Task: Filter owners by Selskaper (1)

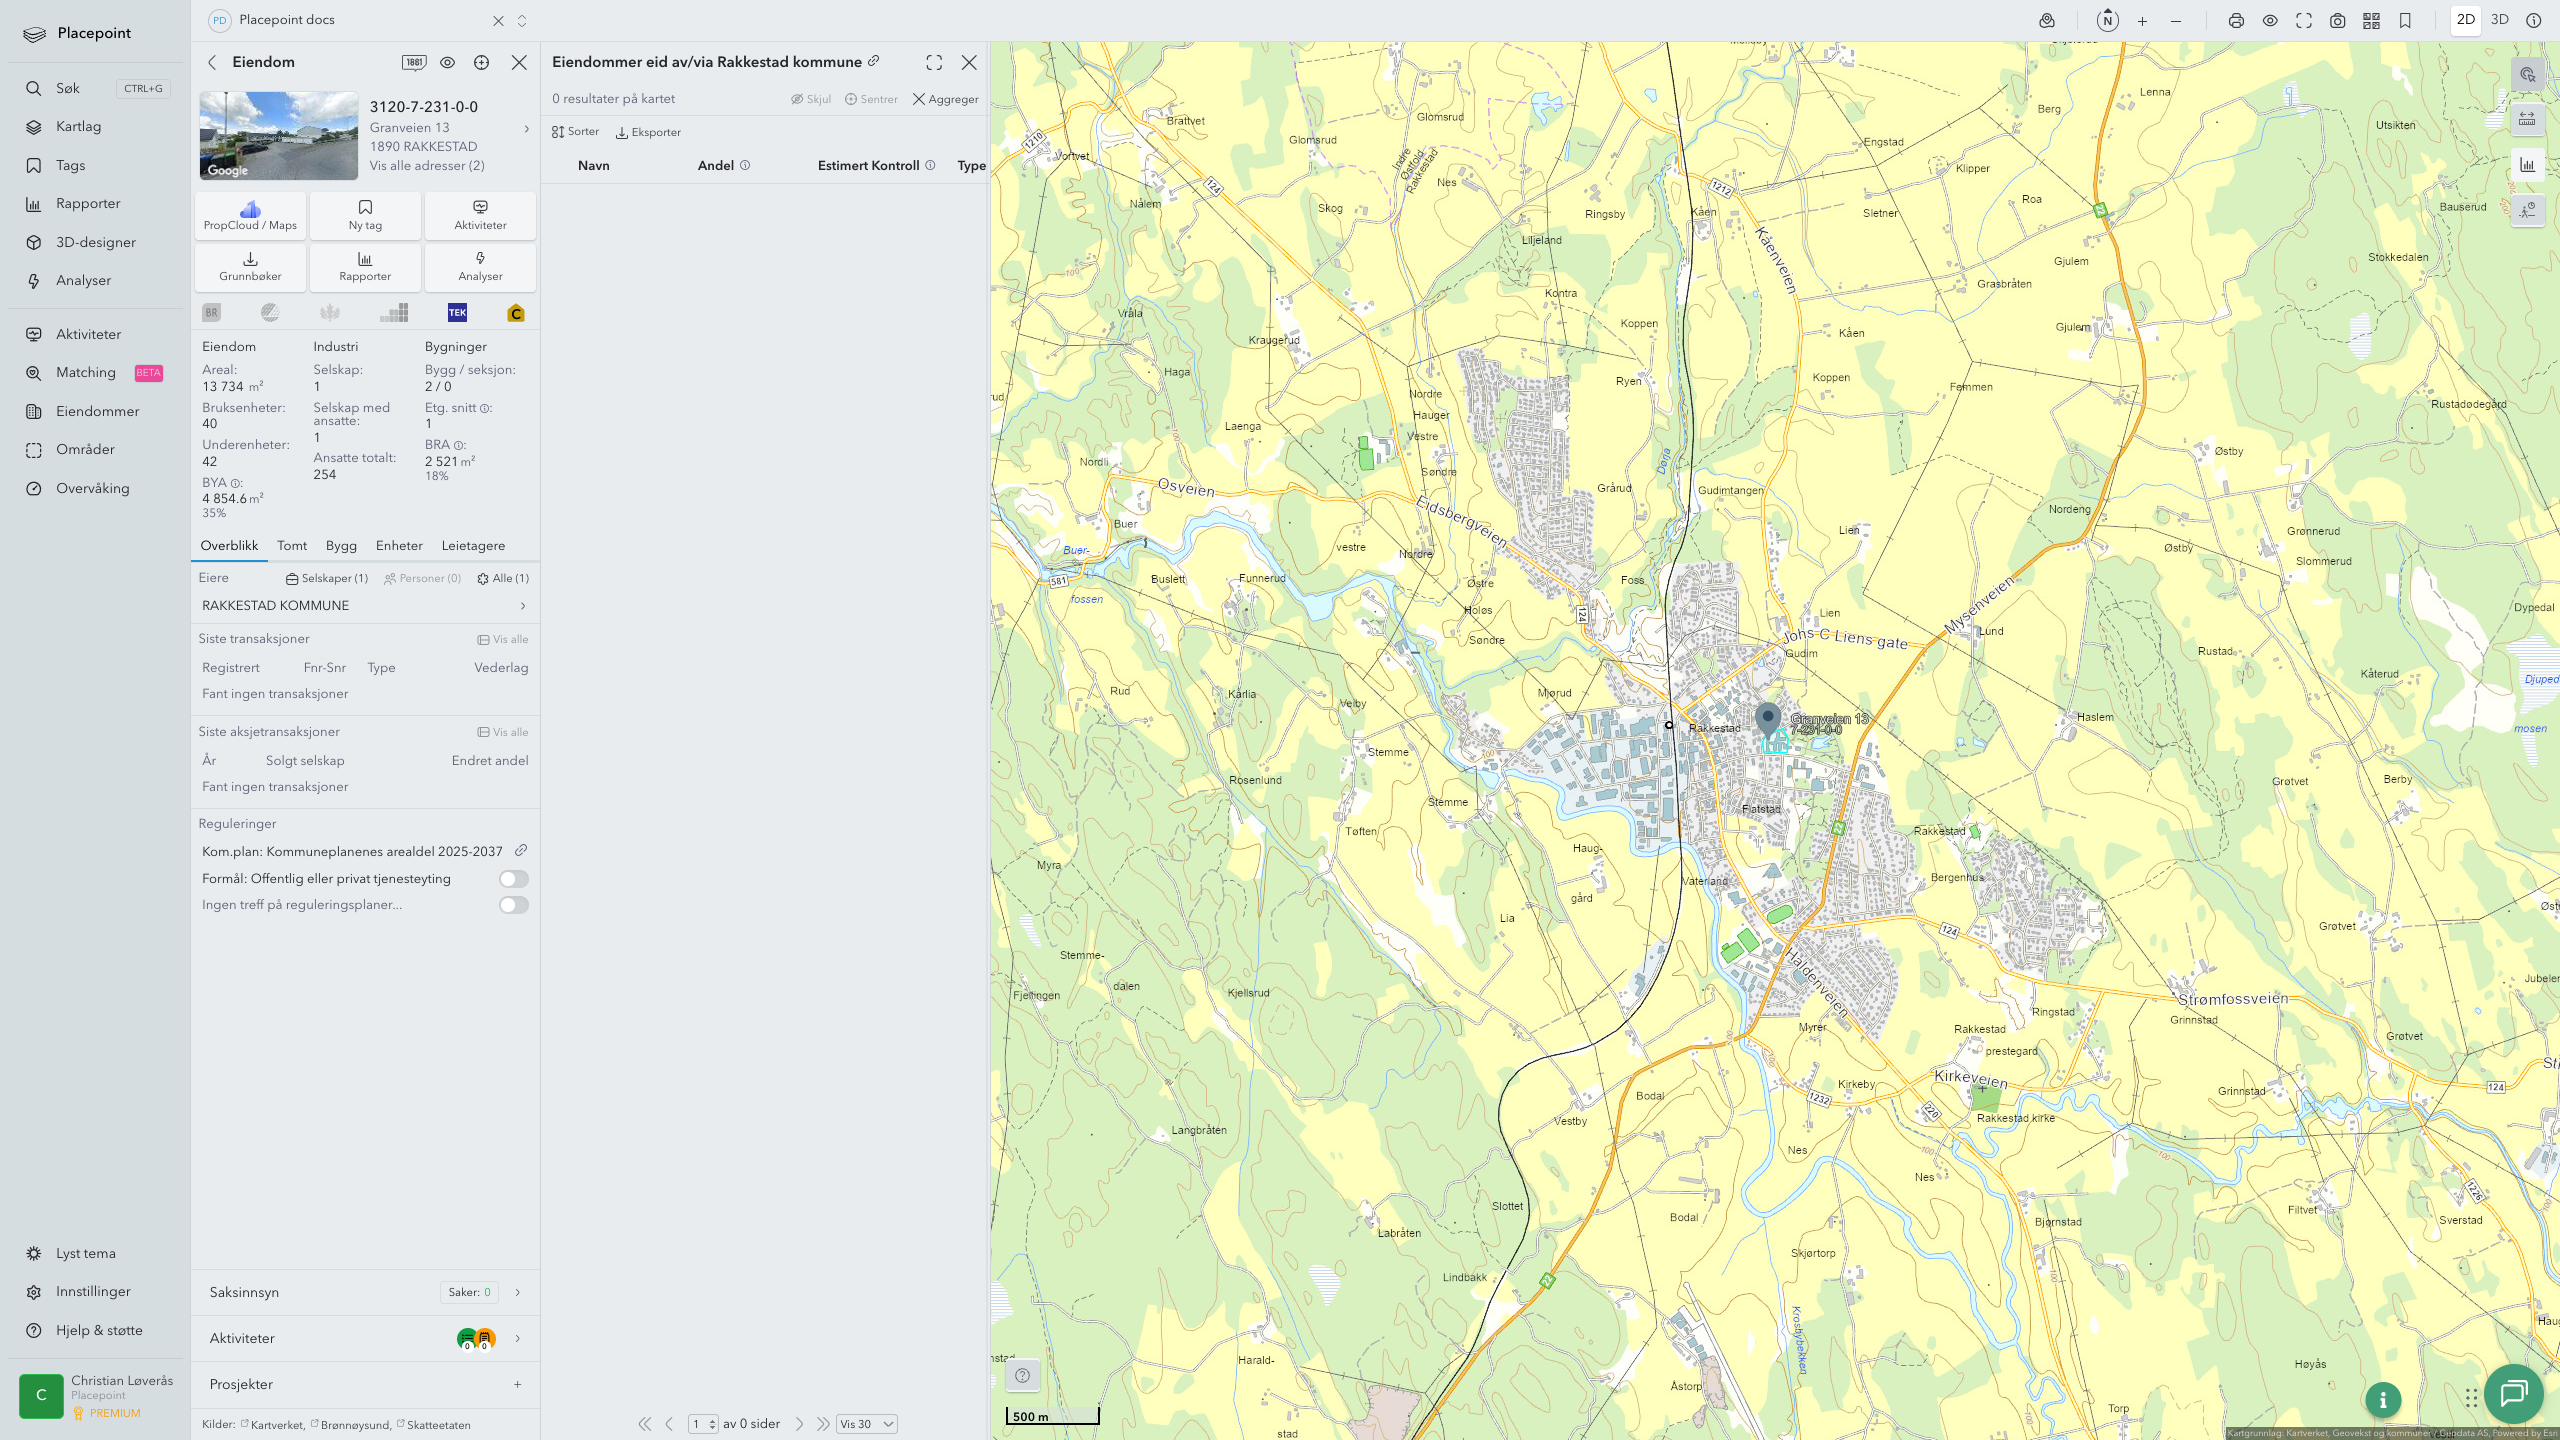Action: 327,578
